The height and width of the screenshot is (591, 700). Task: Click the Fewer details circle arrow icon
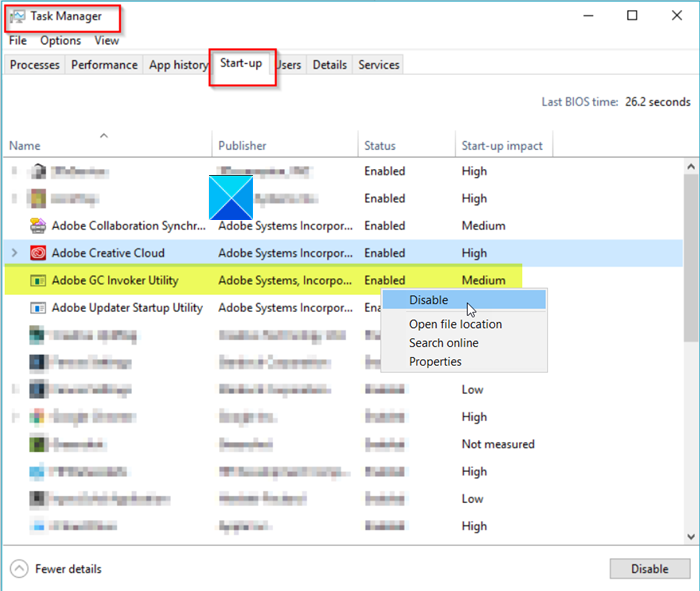tap(19, 569)
